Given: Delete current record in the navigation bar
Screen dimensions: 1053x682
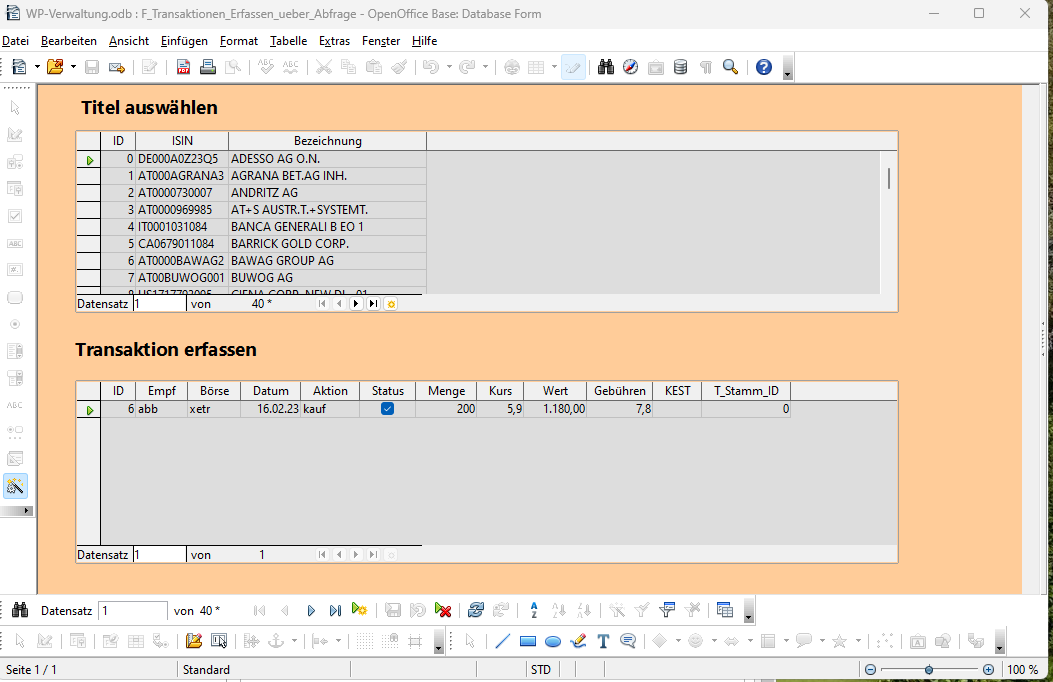Looking at the screenshot, I should 444,610.
